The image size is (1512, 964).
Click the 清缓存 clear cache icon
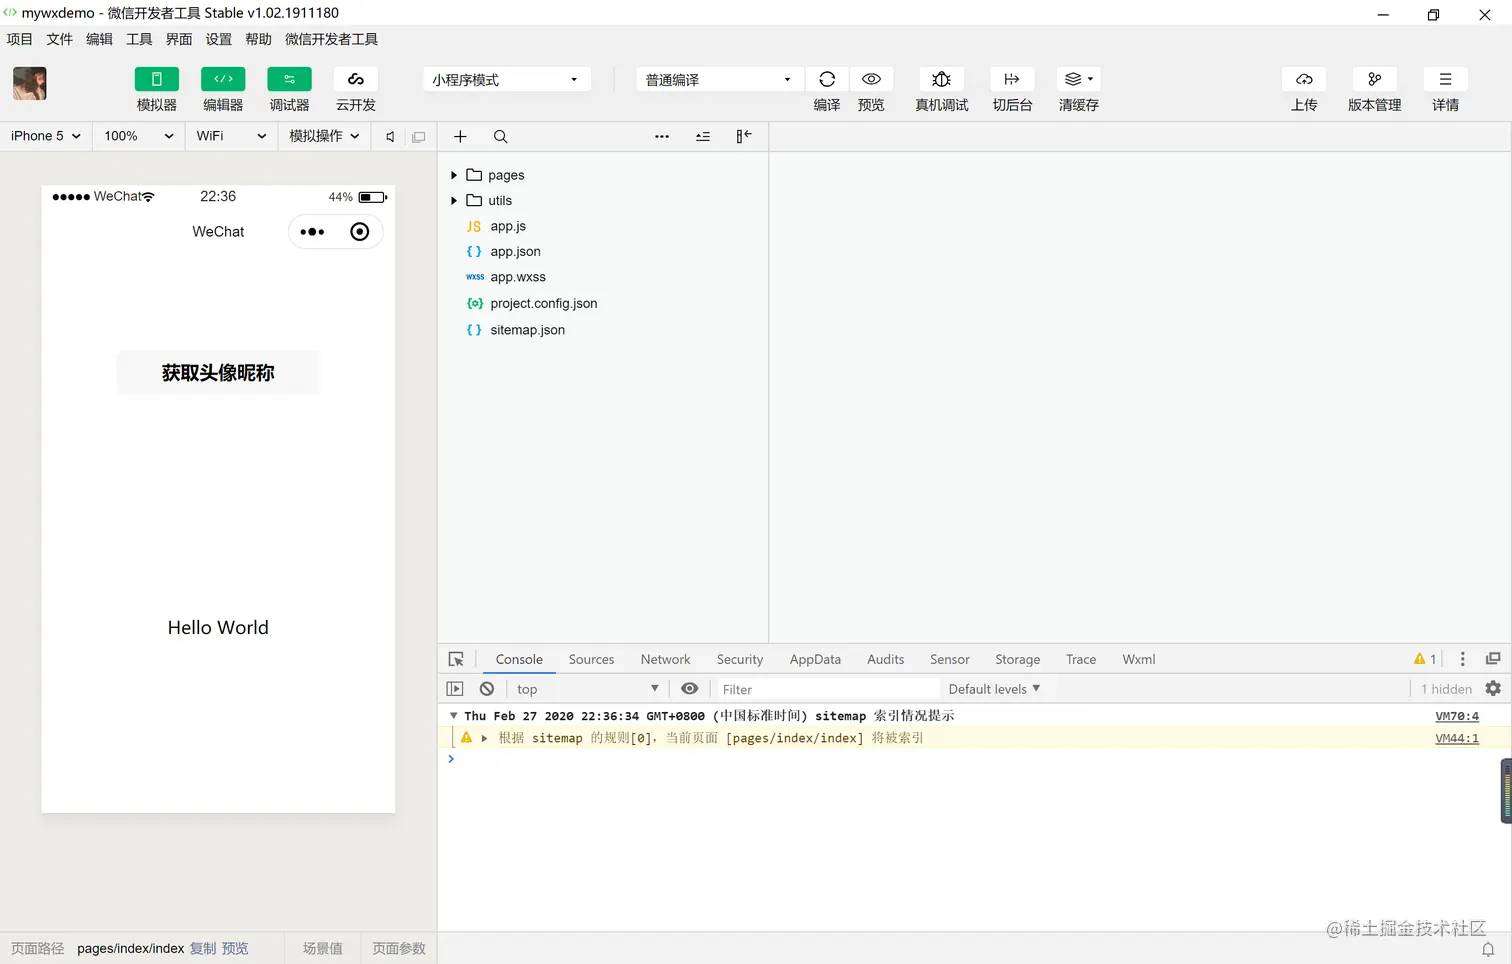click(1079, 79)
